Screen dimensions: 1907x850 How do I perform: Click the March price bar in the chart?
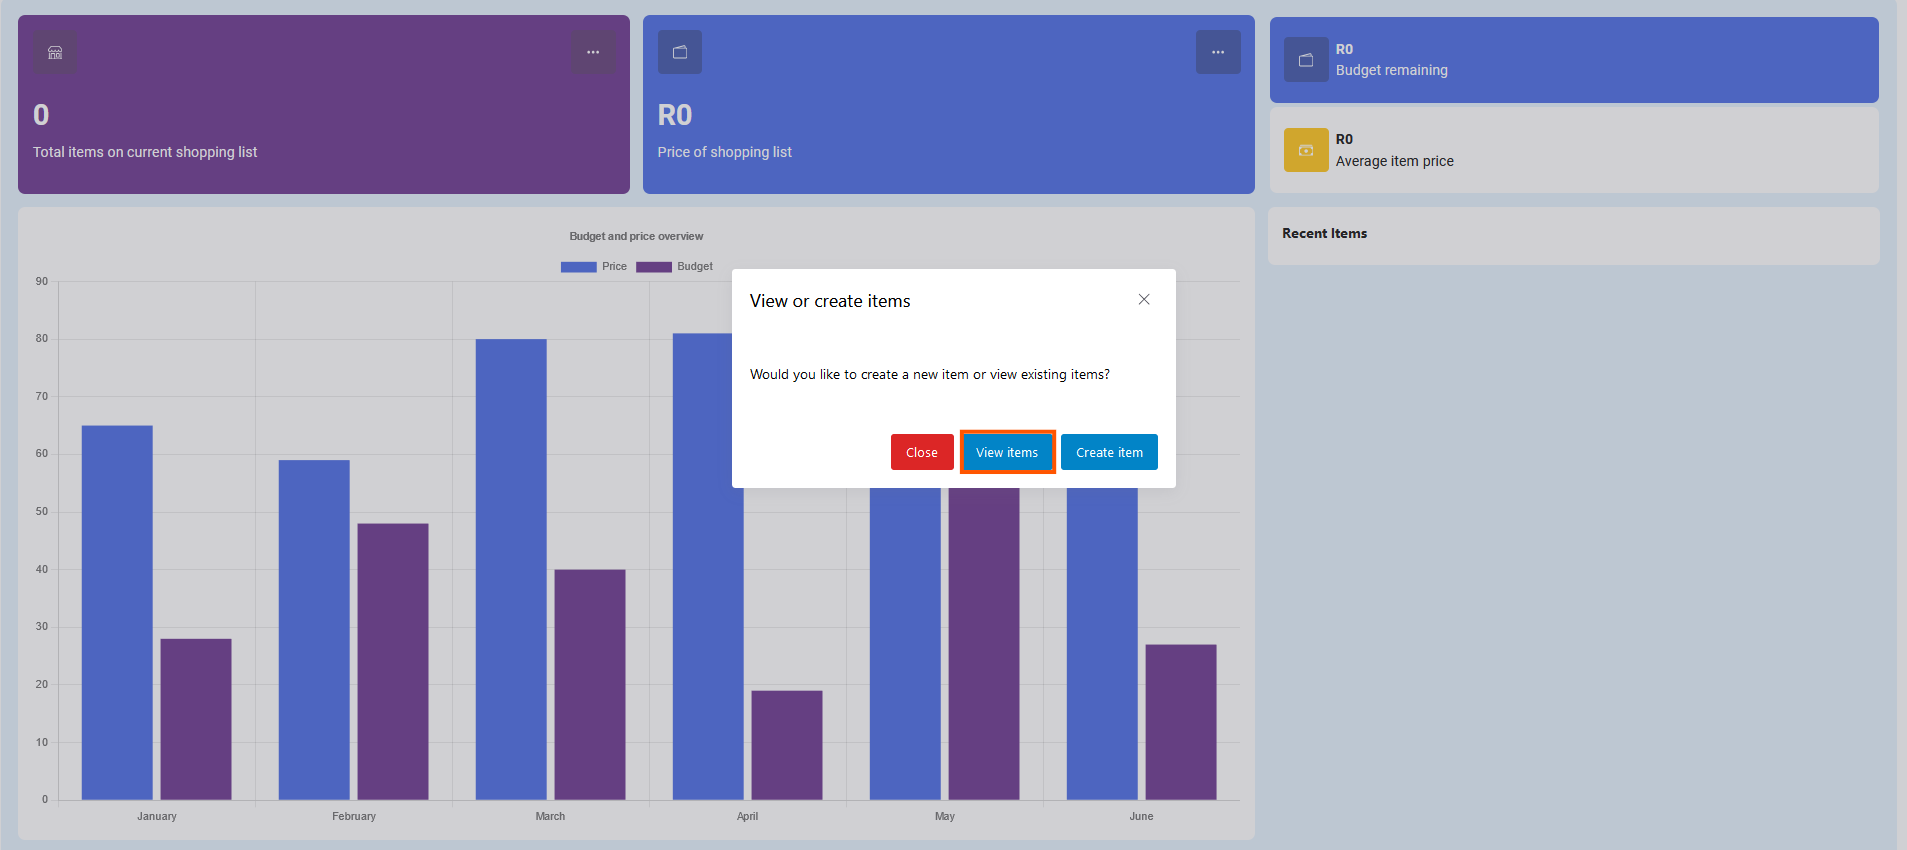[511, 569]
